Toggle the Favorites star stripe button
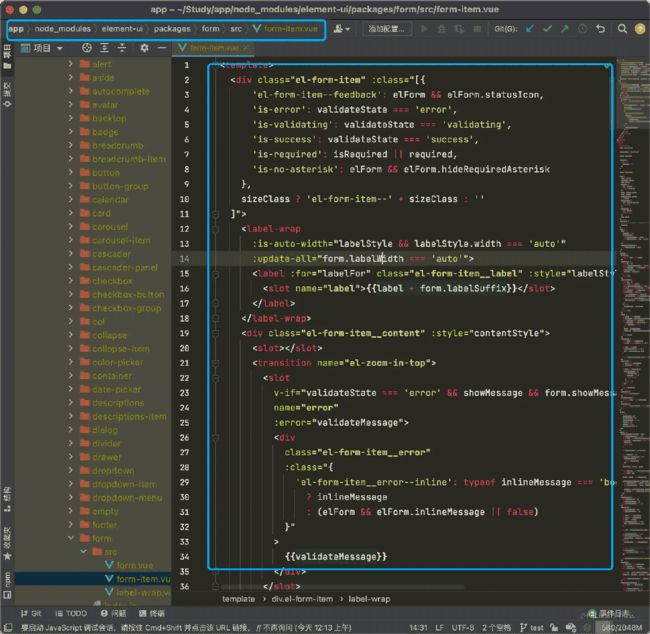 [x=7, y=544]
